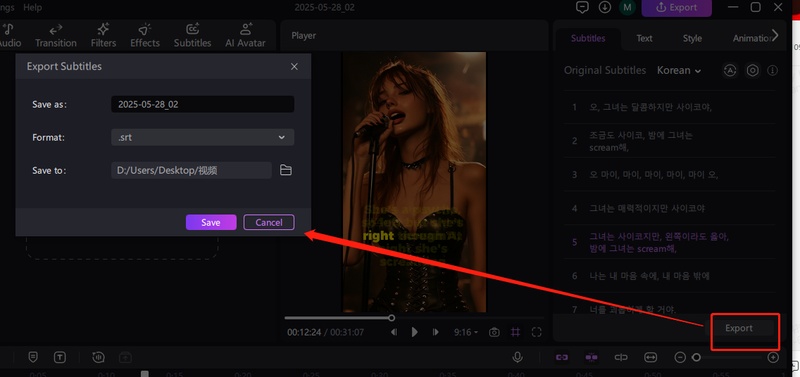
Task: Click the microphone voiceover icon
Action: pyautogui.click(x=517, y=357)
